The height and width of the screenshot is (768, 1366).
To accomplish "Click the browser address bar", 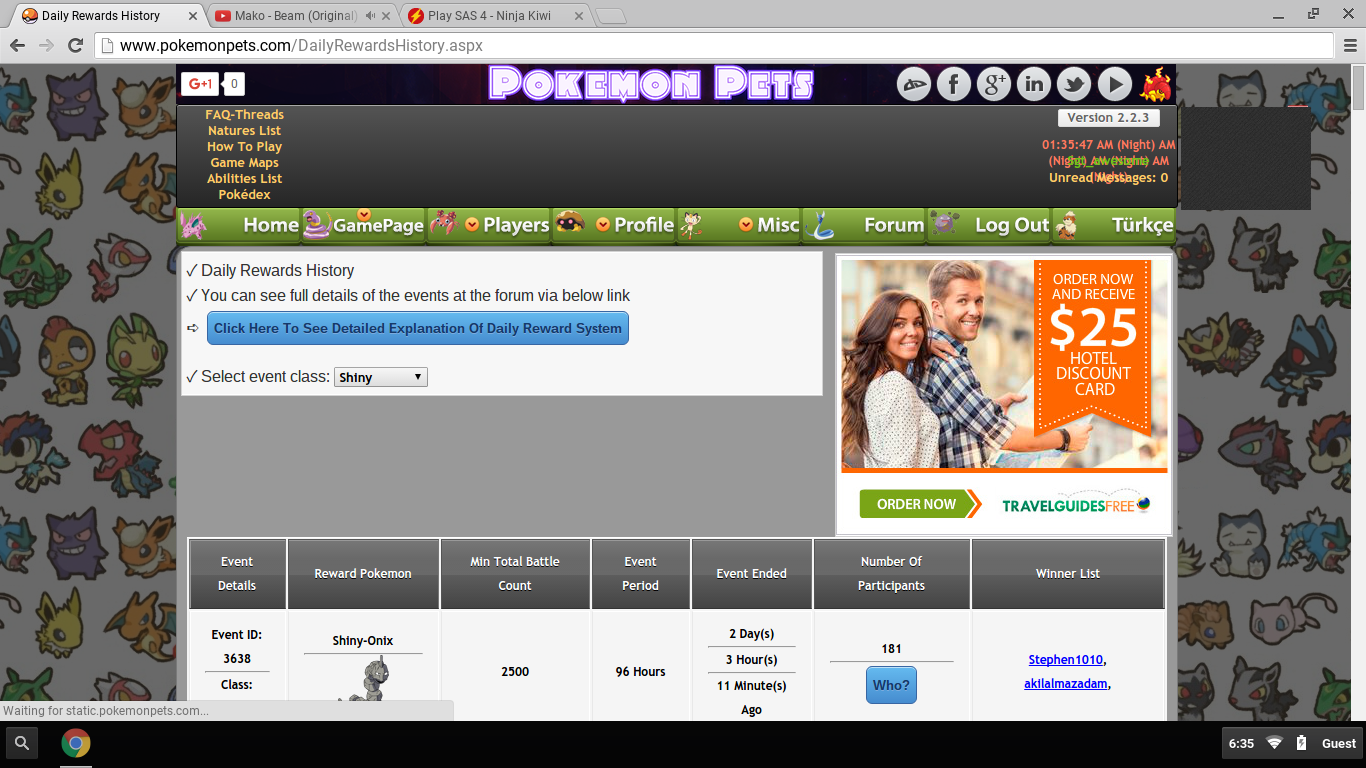I will point(700,46).
